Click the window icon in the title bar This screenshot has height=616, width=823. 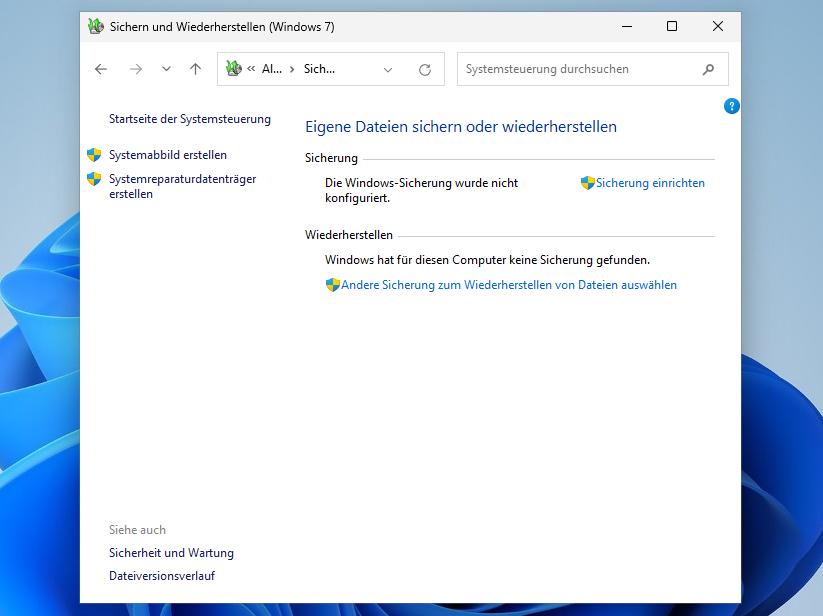[x=95, y=27]
